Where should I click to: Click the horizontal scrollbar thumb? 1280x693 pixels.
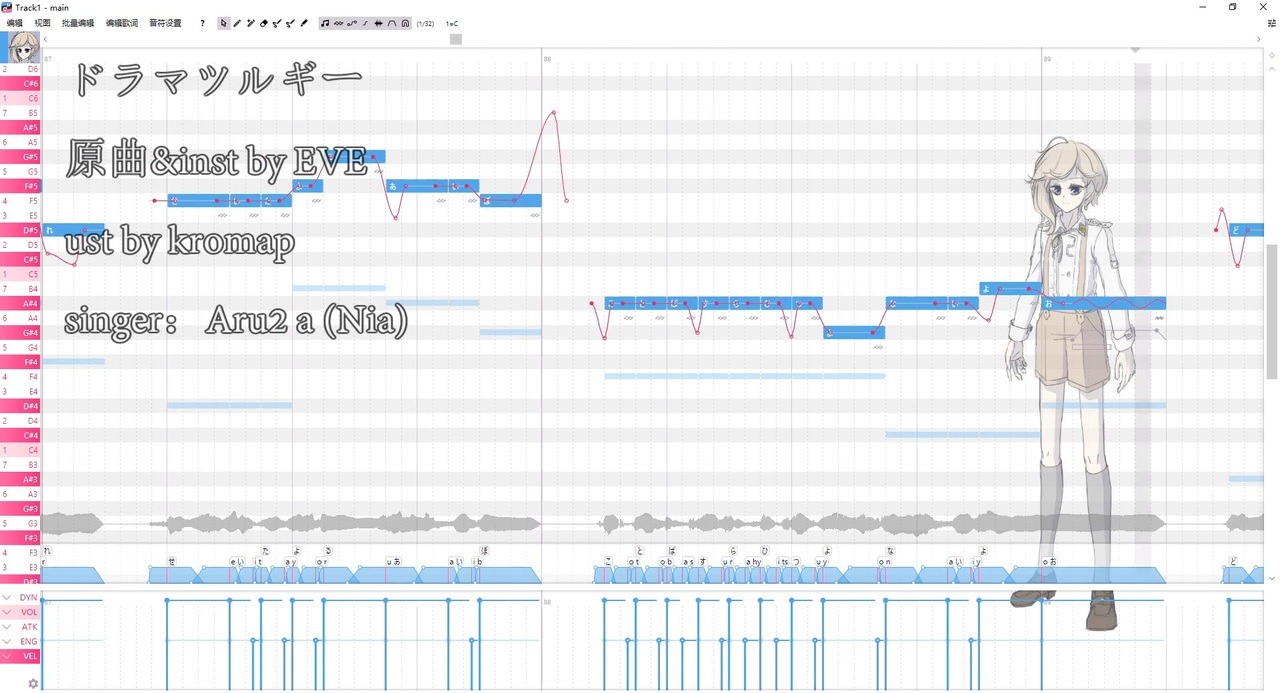tap(456, 39)
